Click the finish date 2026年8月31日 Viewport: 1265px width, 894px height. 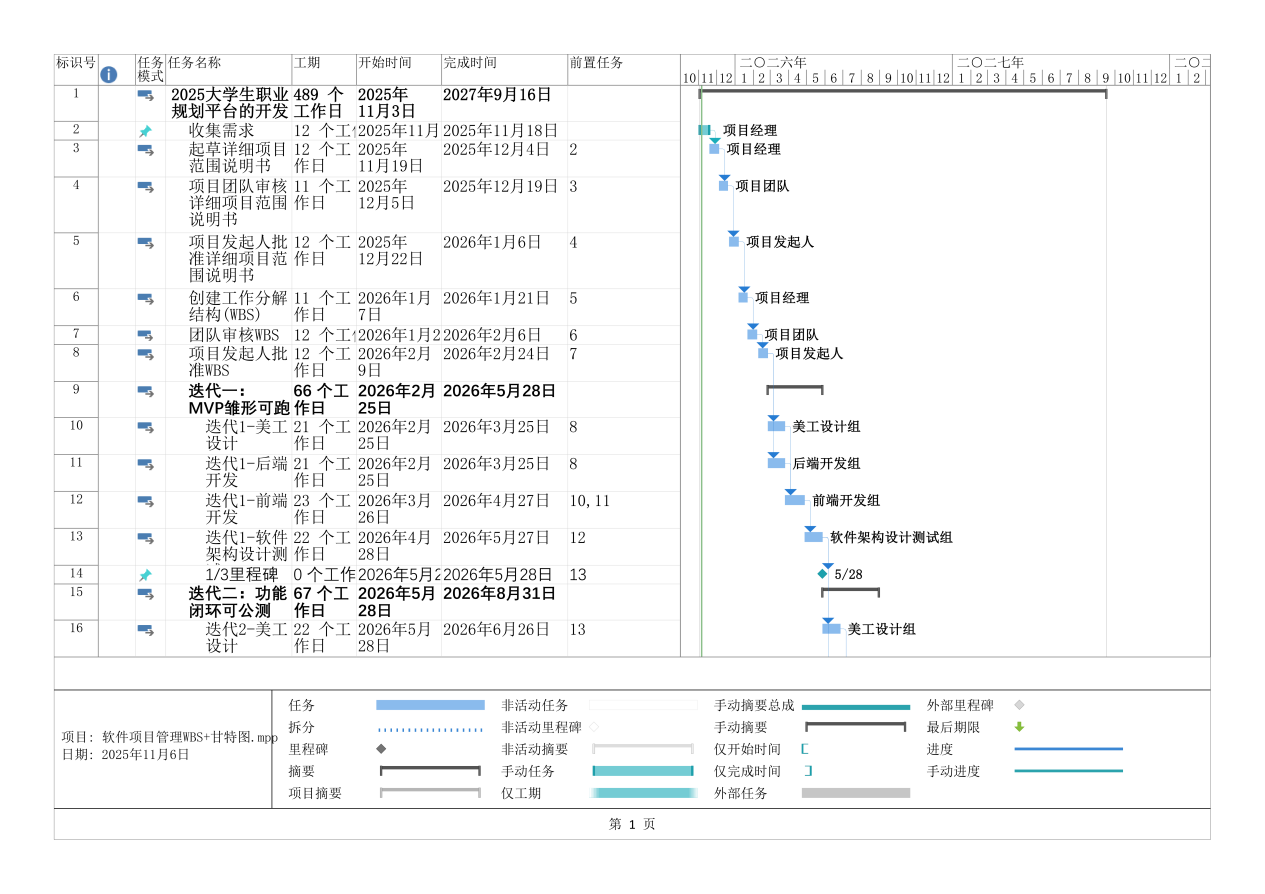tap(499, 593)
